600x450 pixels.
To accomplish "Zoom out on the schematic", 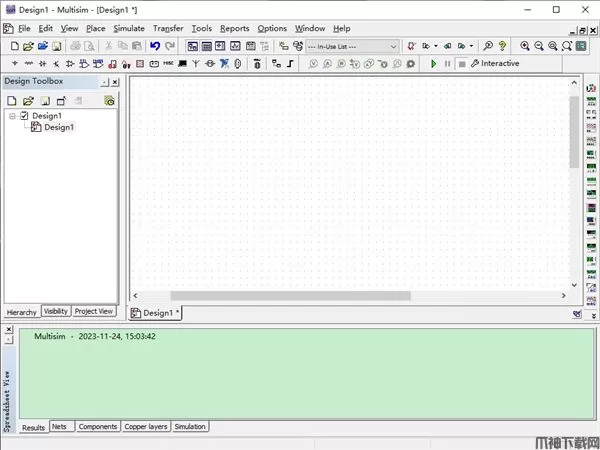I will pos(539,46).
